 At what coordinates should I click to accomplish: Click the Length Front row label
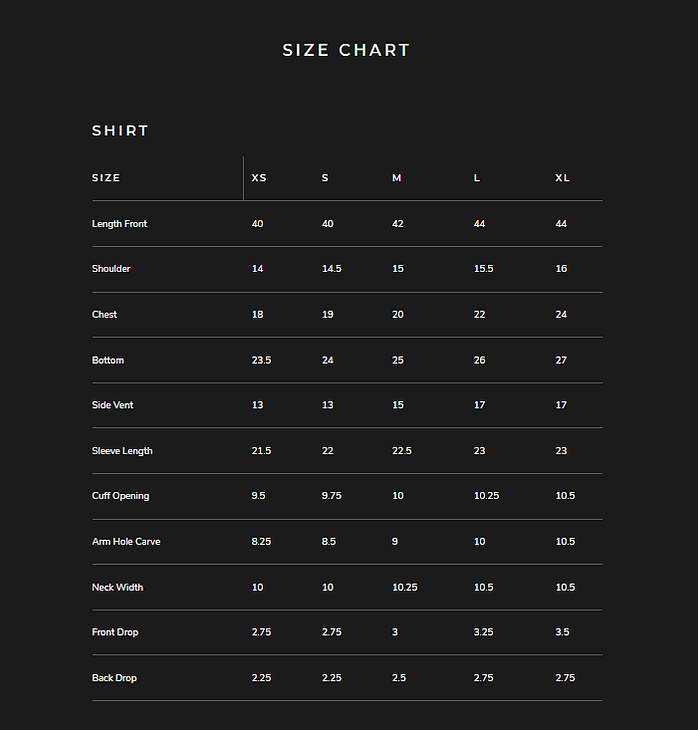119,224
